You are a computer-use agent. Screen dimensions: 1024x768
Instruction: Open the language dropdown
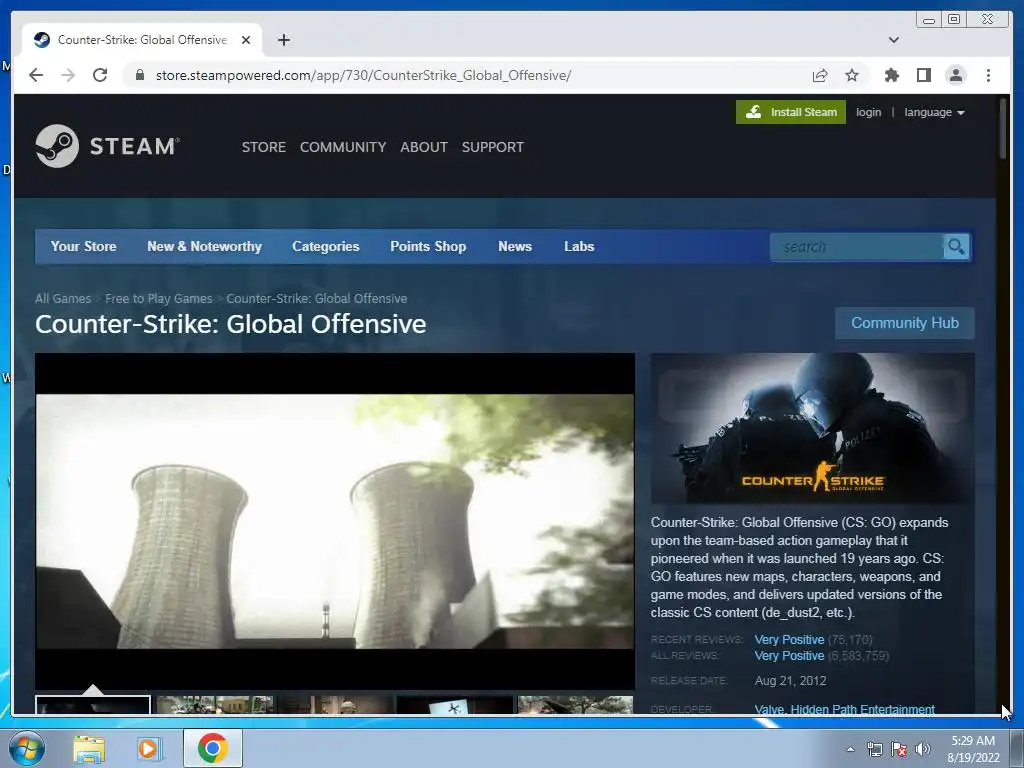coord(934,112)
